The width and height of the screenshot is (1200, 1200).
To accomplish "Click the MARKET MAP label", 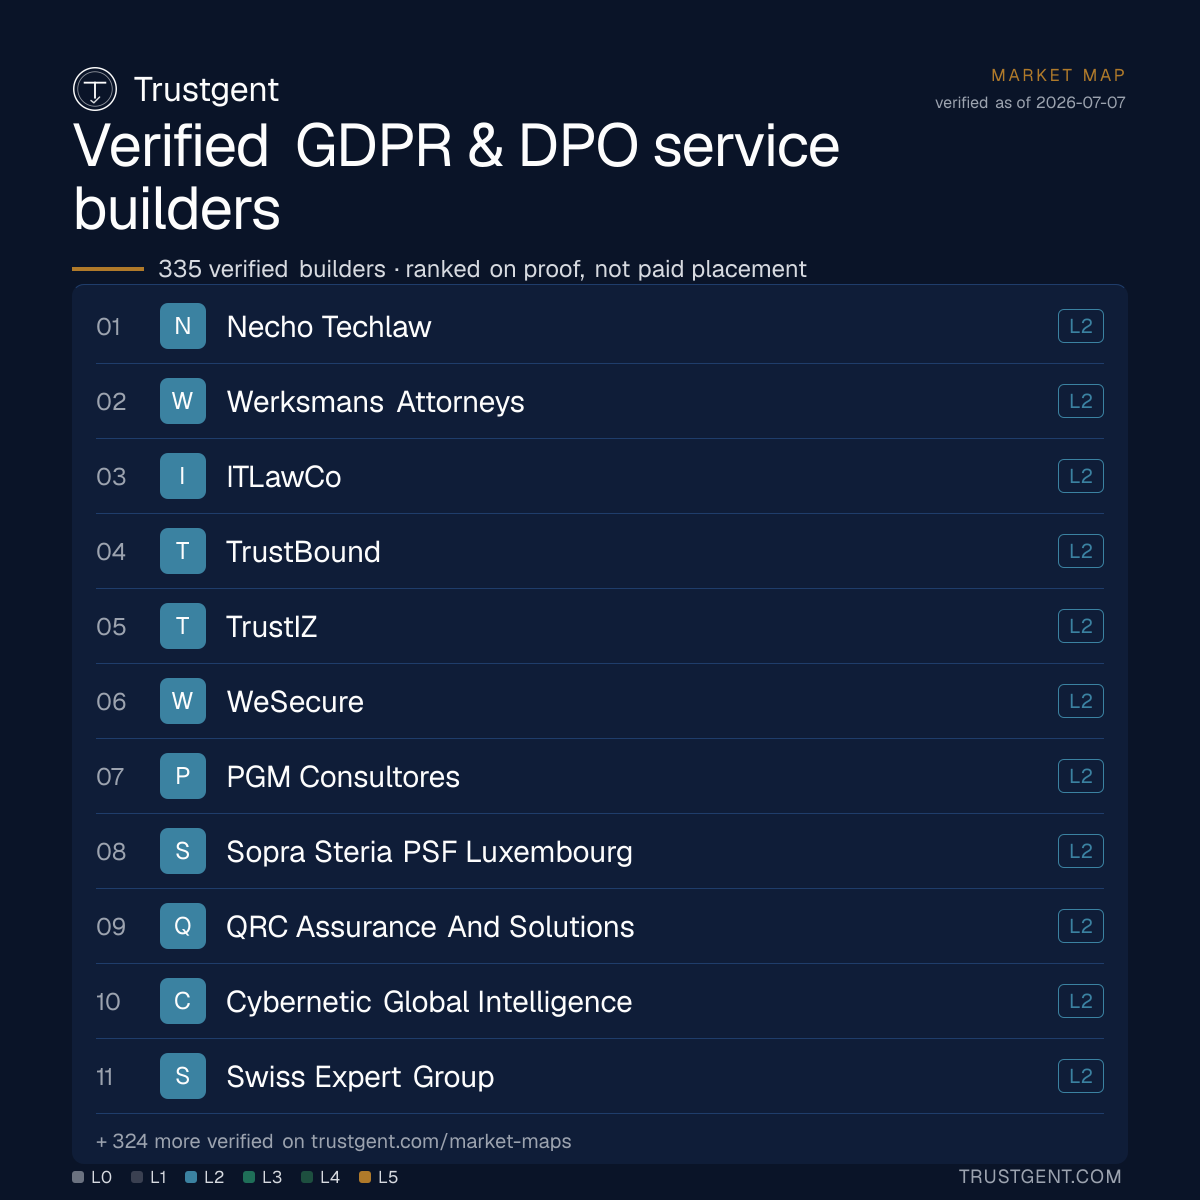I will [x=1058, y=75].
